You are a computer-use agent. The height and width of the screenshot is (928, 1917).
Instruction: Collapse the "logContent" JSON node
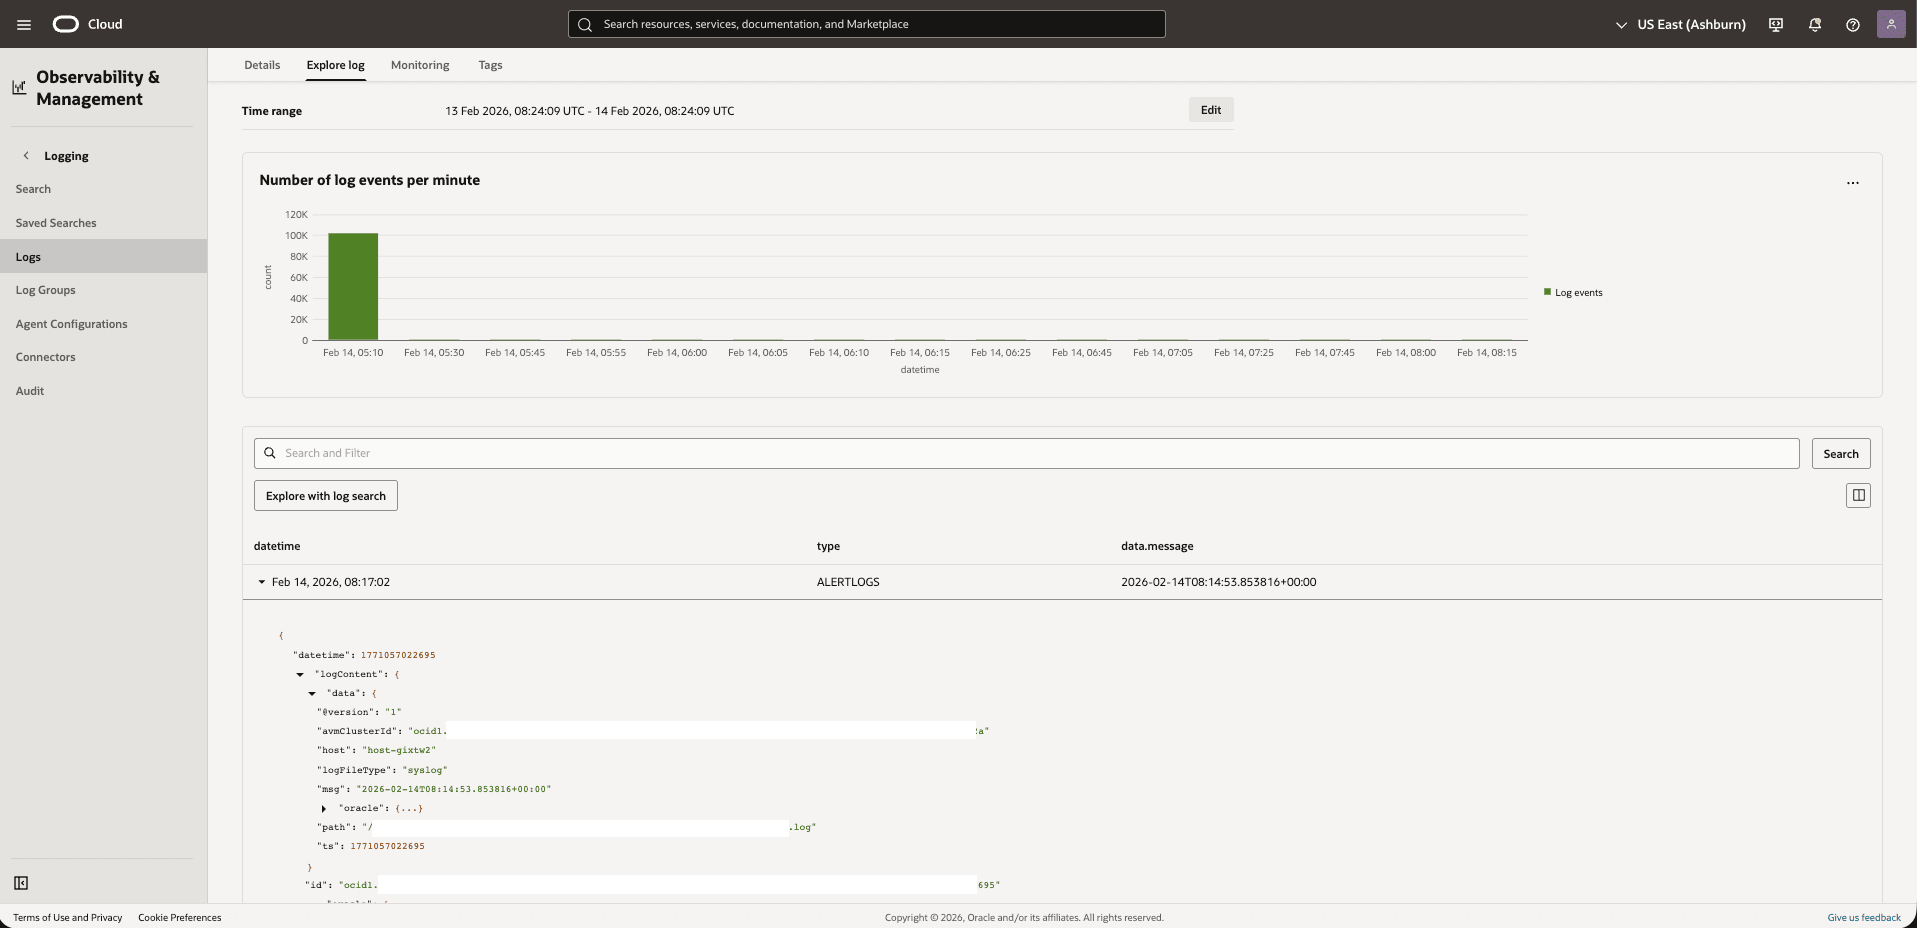300,674
